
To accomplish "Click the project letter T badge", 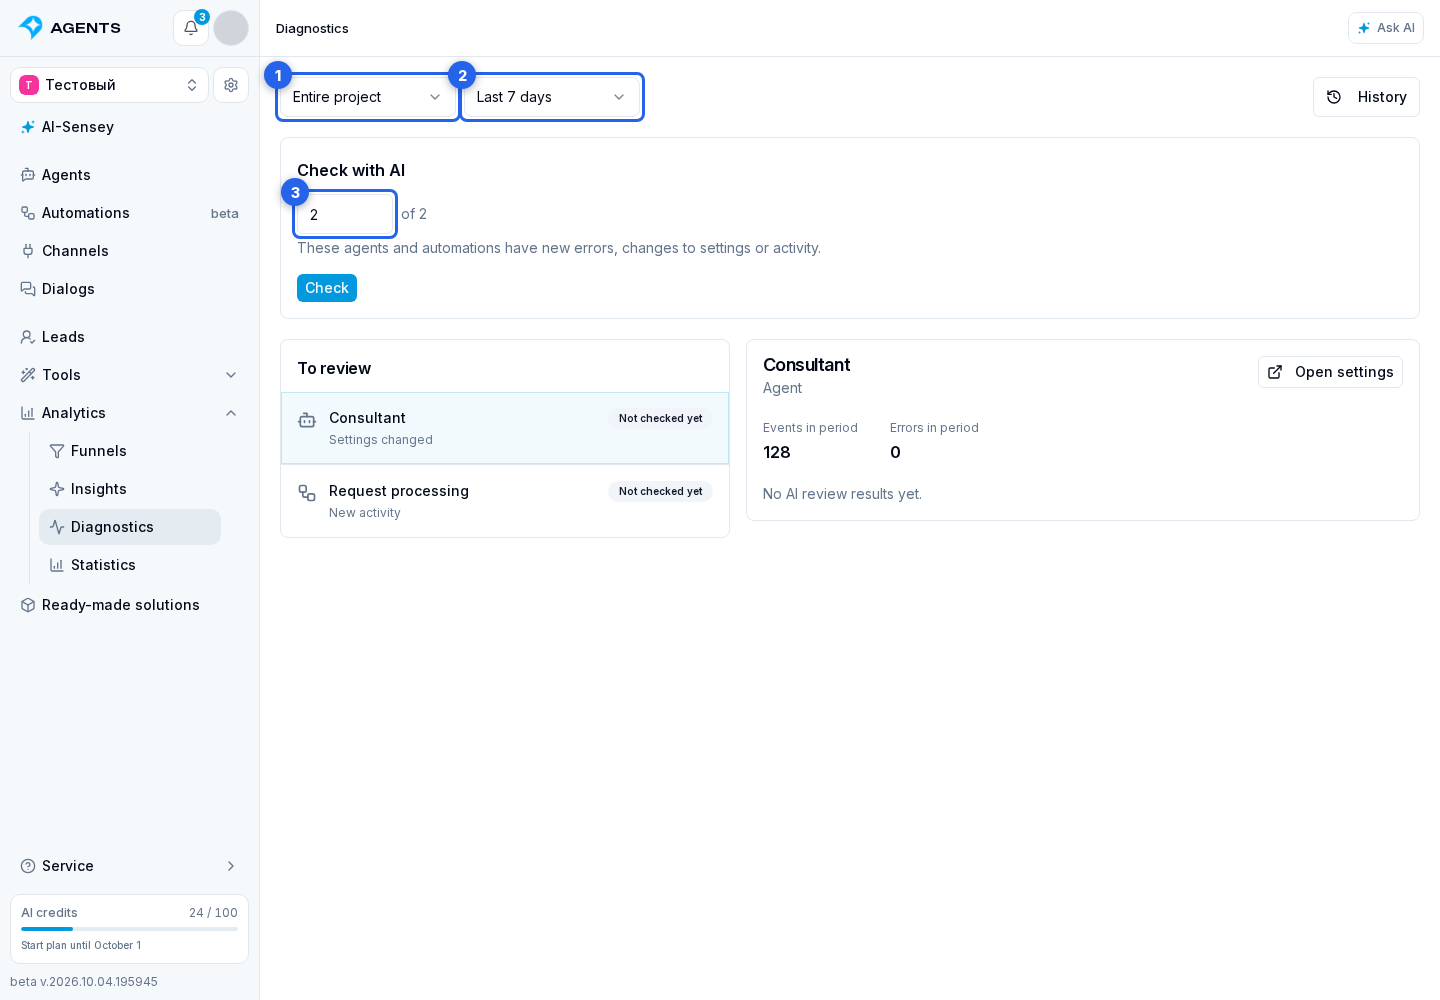I will (x=29, y=85).
